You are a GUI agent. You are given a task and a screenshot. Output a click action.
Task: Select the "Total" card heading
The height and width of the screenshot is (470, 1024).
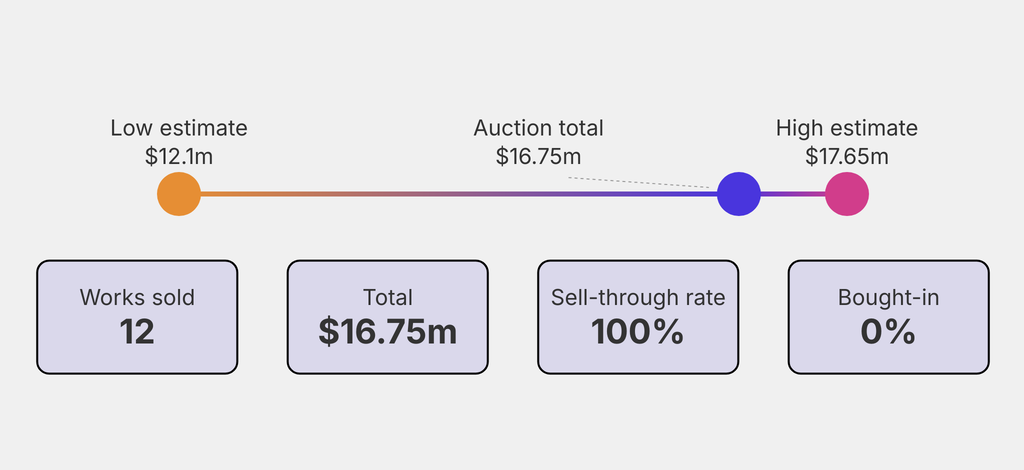388,297
